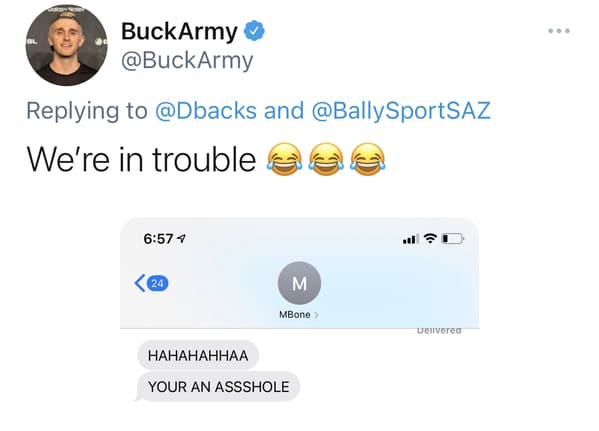Screen dimensions: 599x431
Task: Click the blue verified badge
Action: [x=254, y=31]
